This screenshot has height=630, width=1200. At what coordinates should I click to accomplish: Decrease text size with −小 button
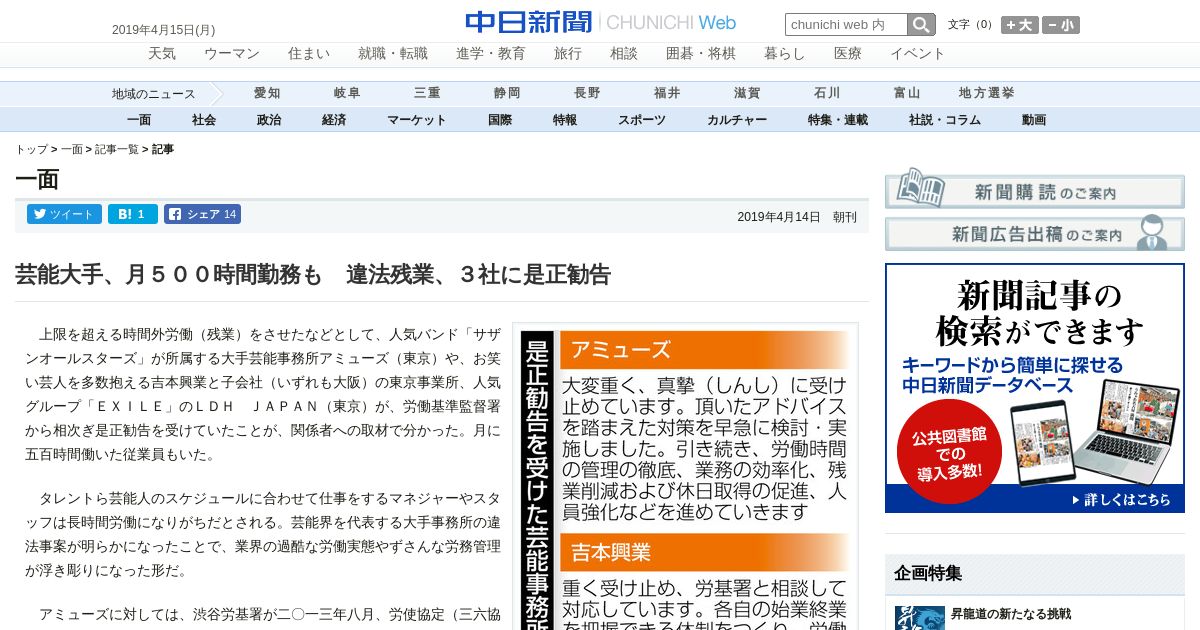point(1061,25)
